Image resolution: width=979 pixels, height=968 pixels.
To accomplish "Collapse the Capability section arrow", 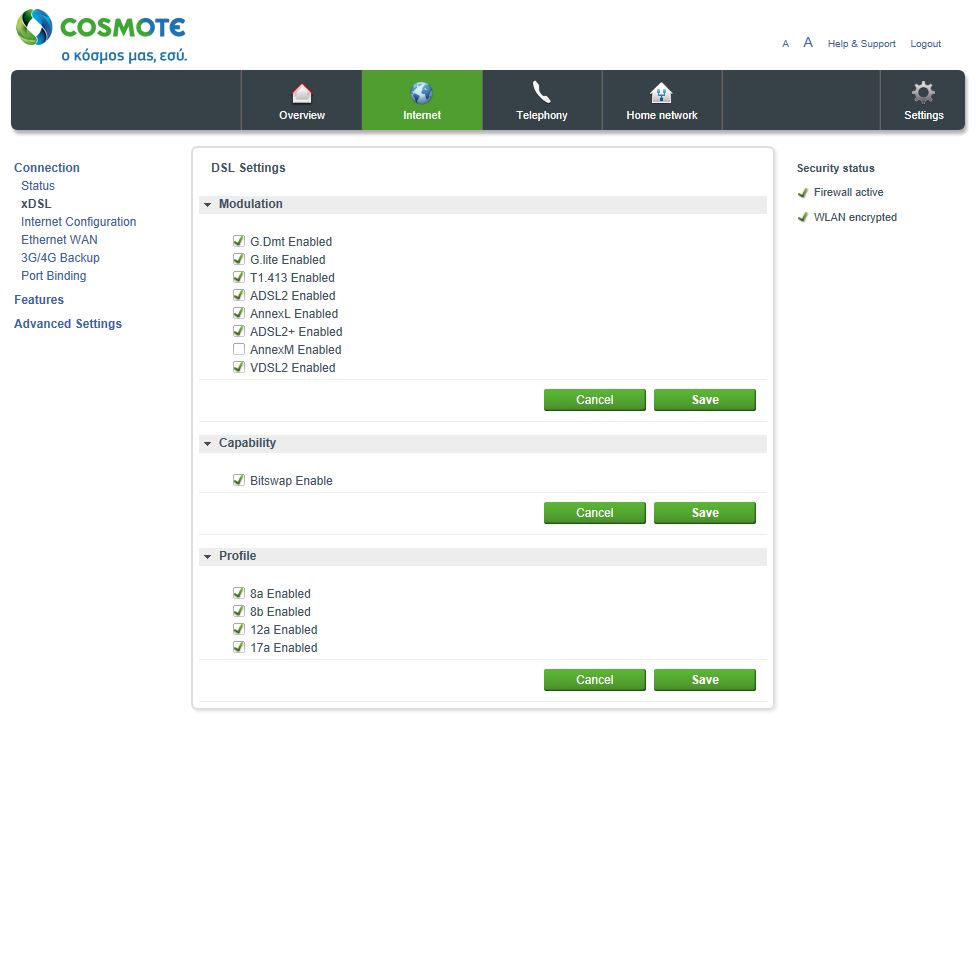I will (207, 444).
